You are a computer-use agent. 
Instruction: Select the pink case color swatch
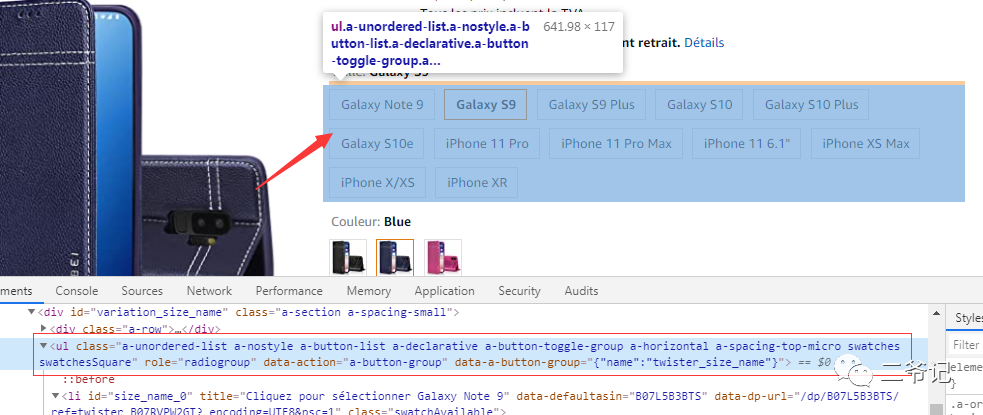tap(443, 258)
